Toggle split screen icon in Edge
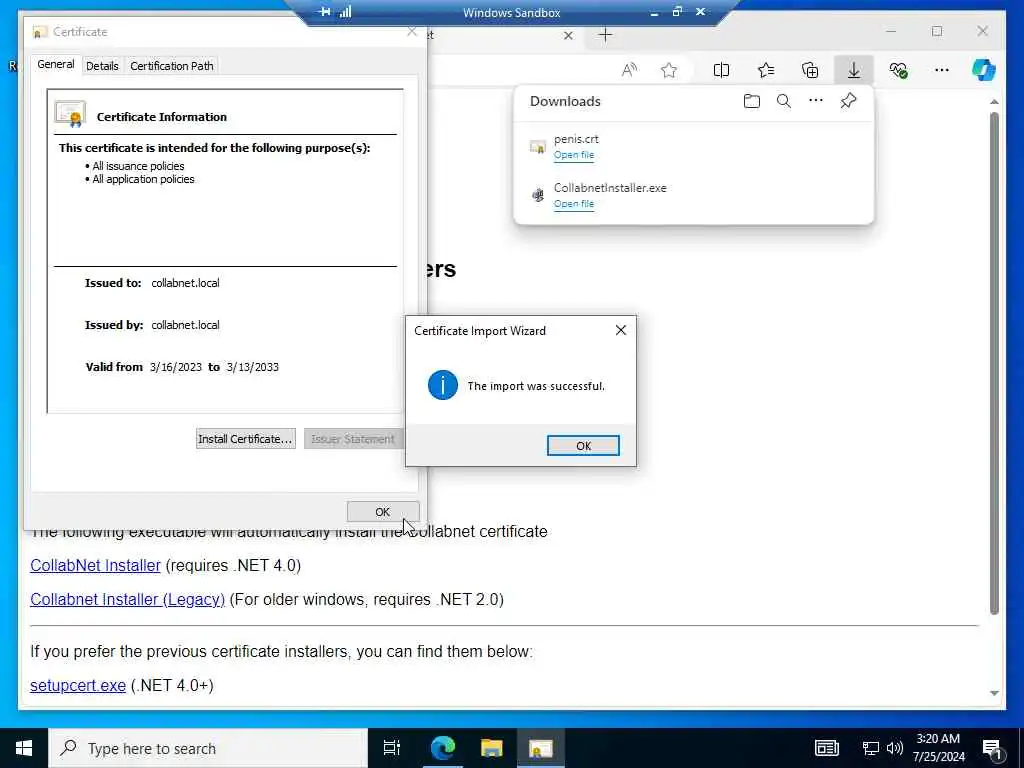This screenshot has height=768, width=1024. (721, 70)
